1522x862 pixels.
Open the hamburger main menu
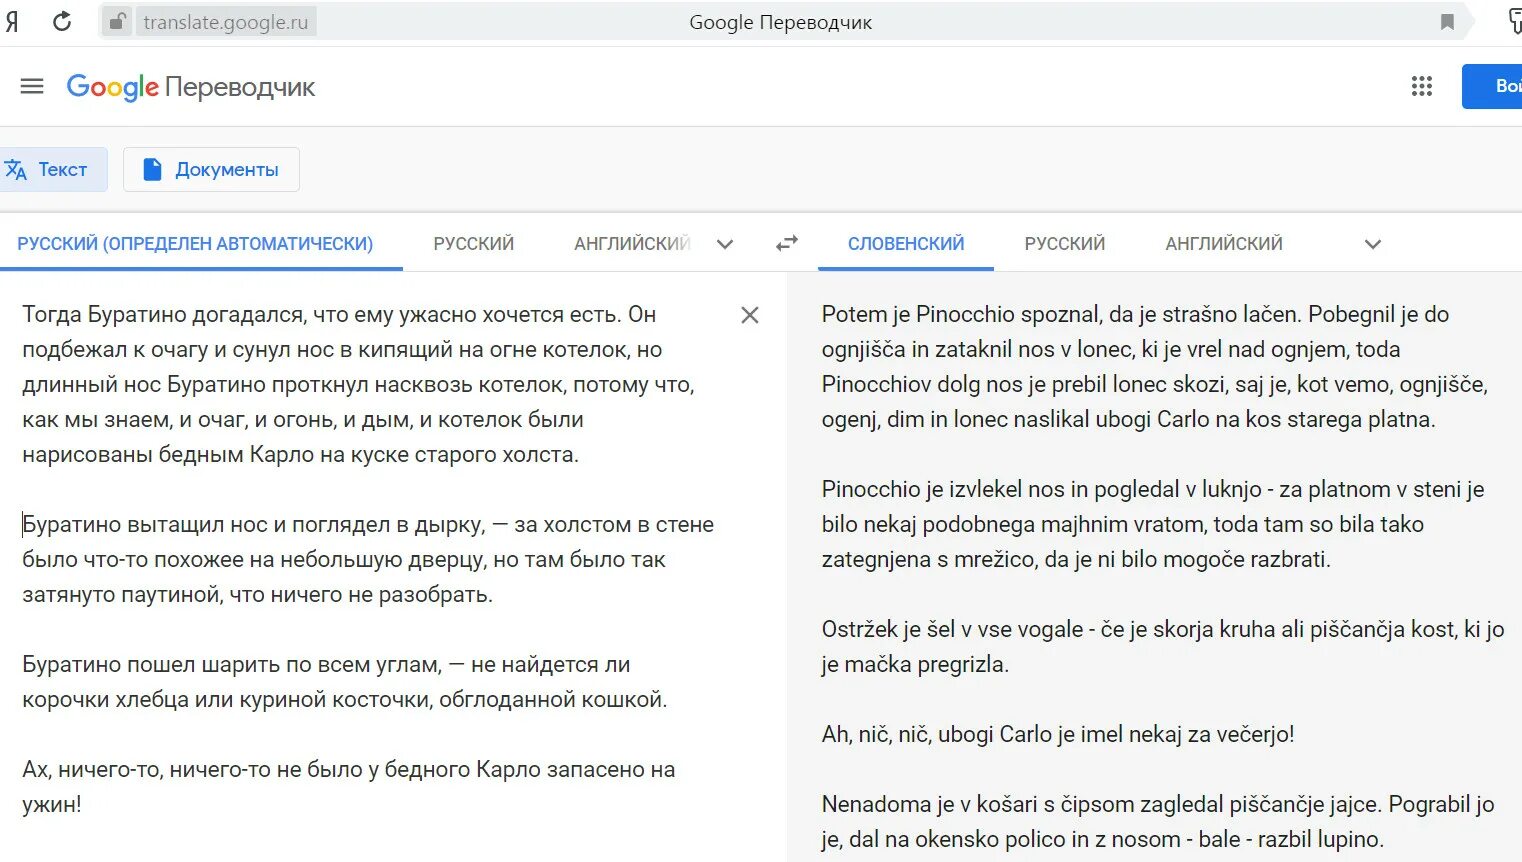point(32,86)
